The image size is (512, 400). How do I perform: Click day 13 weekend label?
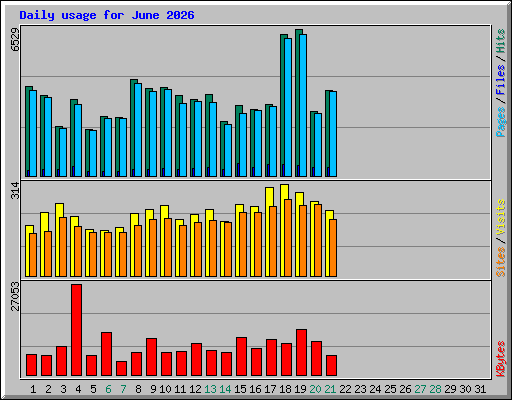coord(210,389)
